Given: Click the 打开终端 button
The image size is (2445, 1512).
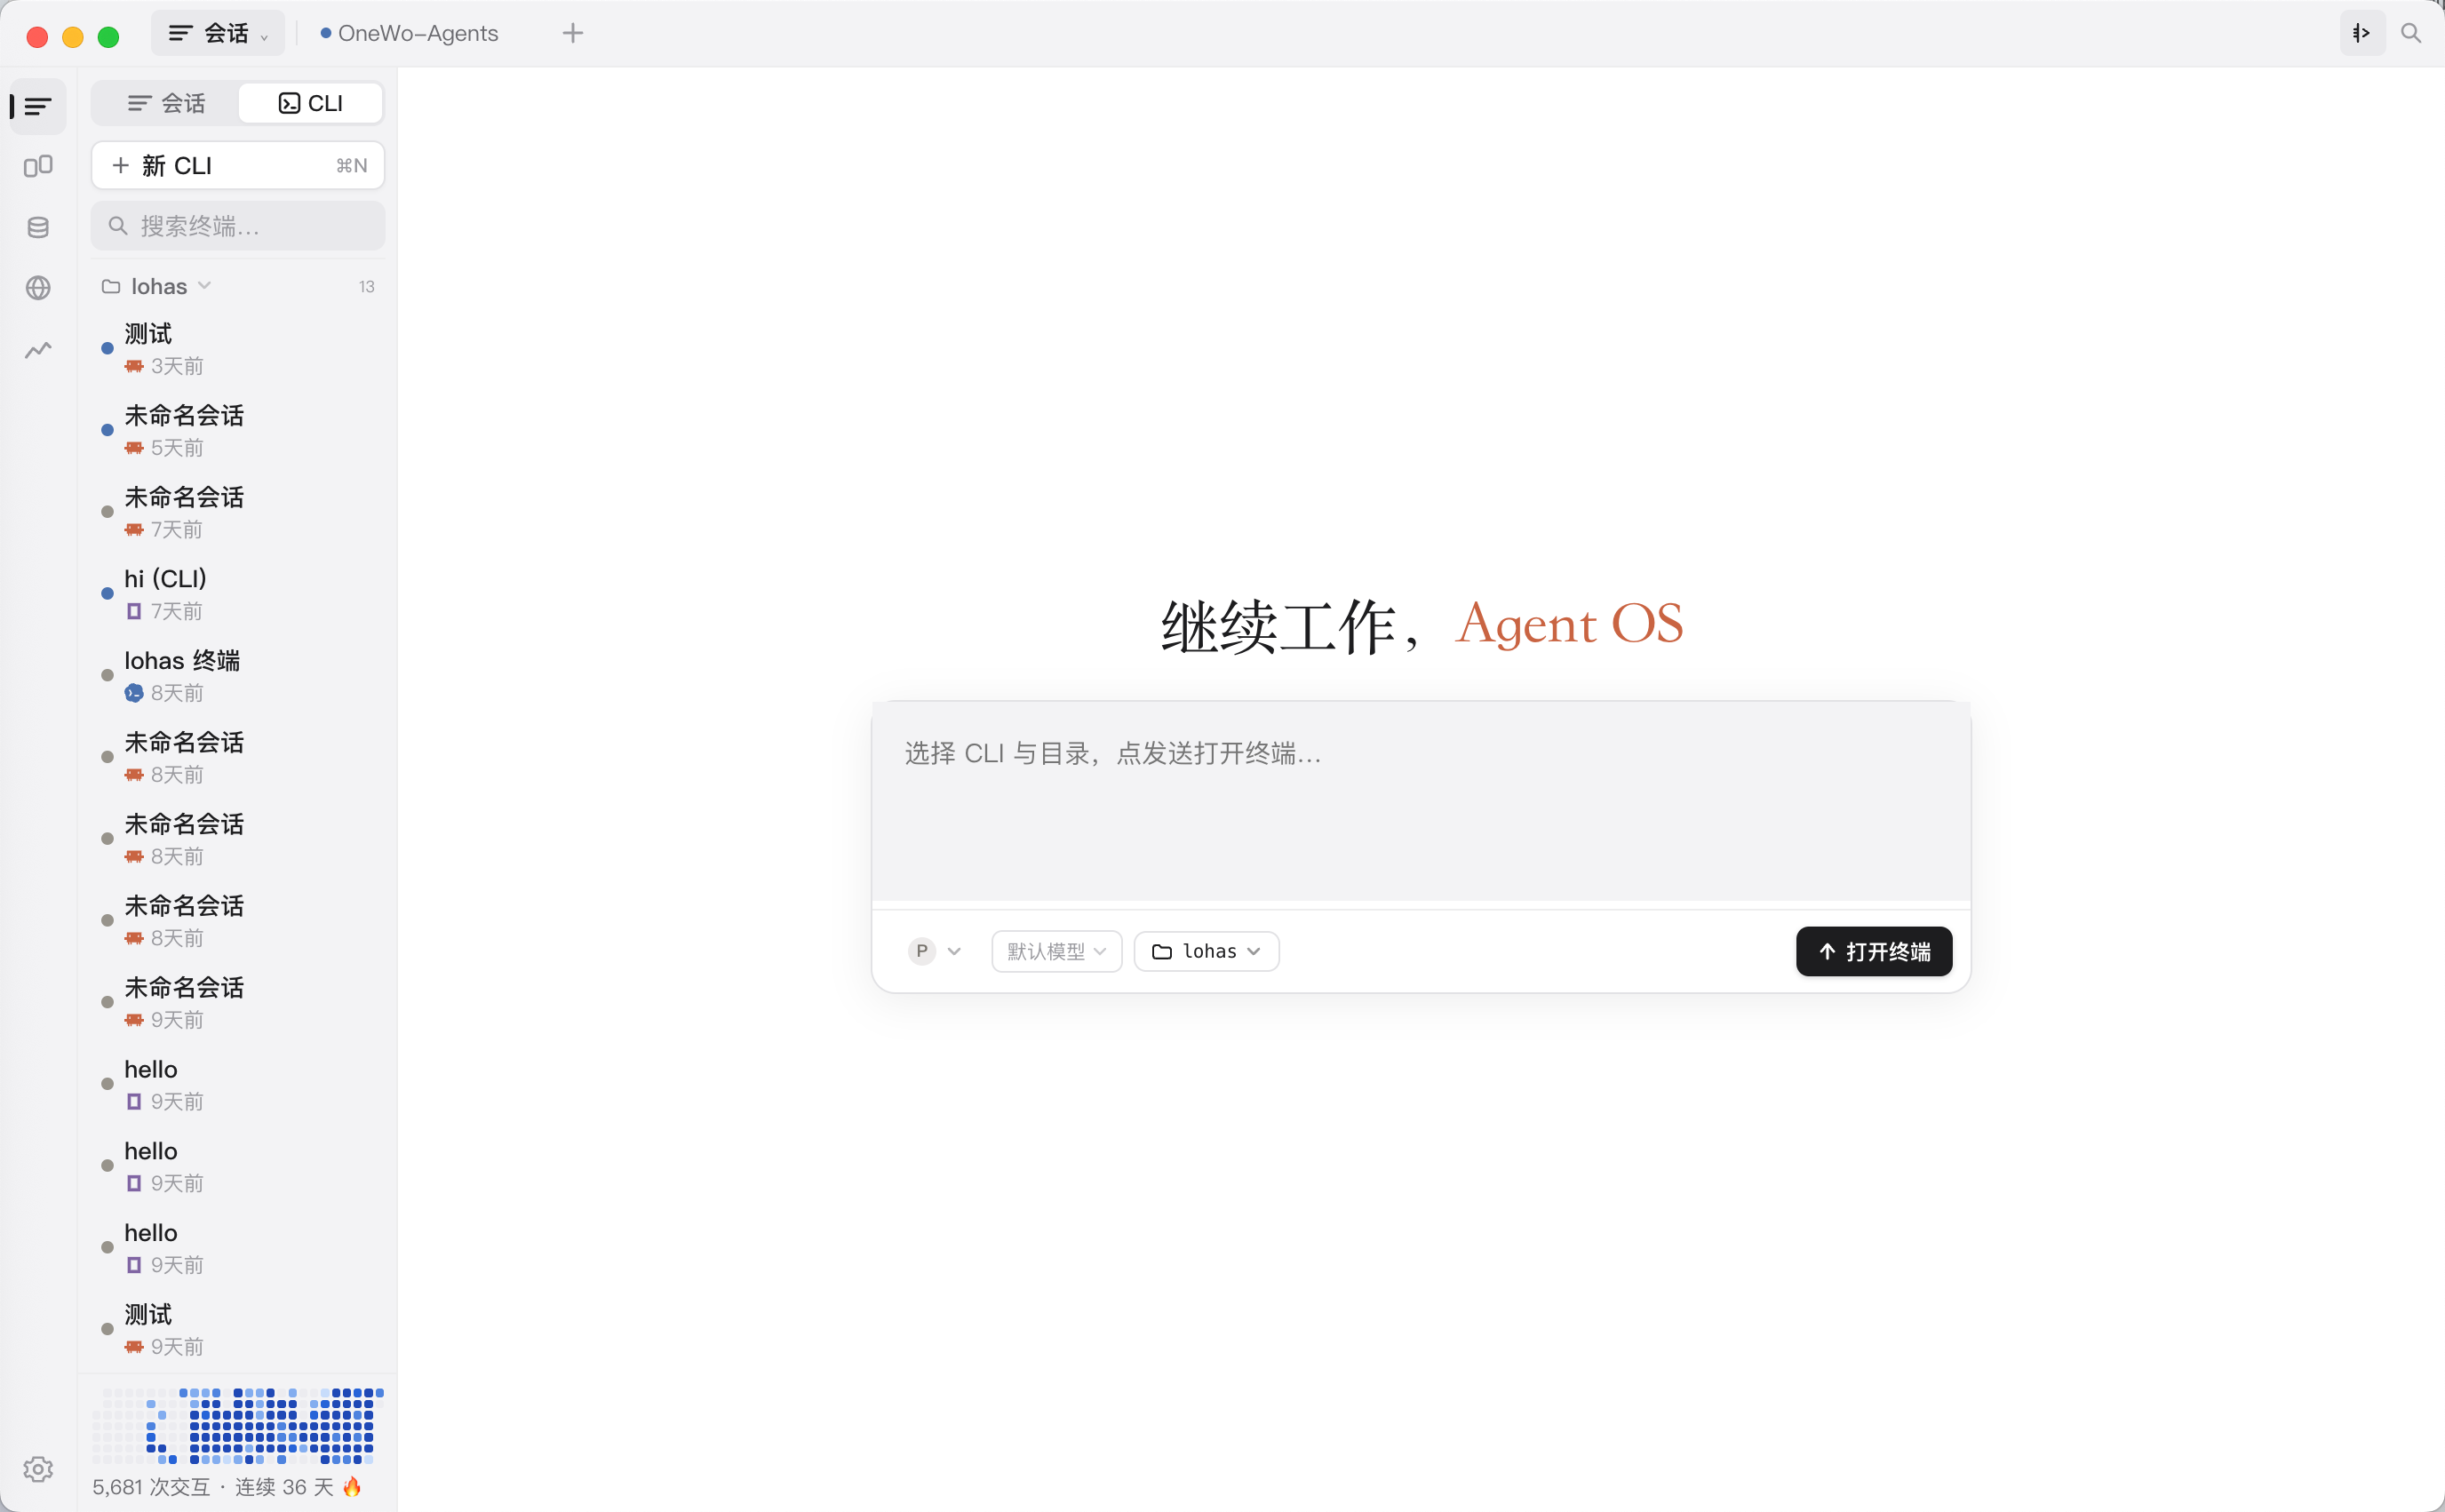Looking at the screenshot, I should point(1873,951).
